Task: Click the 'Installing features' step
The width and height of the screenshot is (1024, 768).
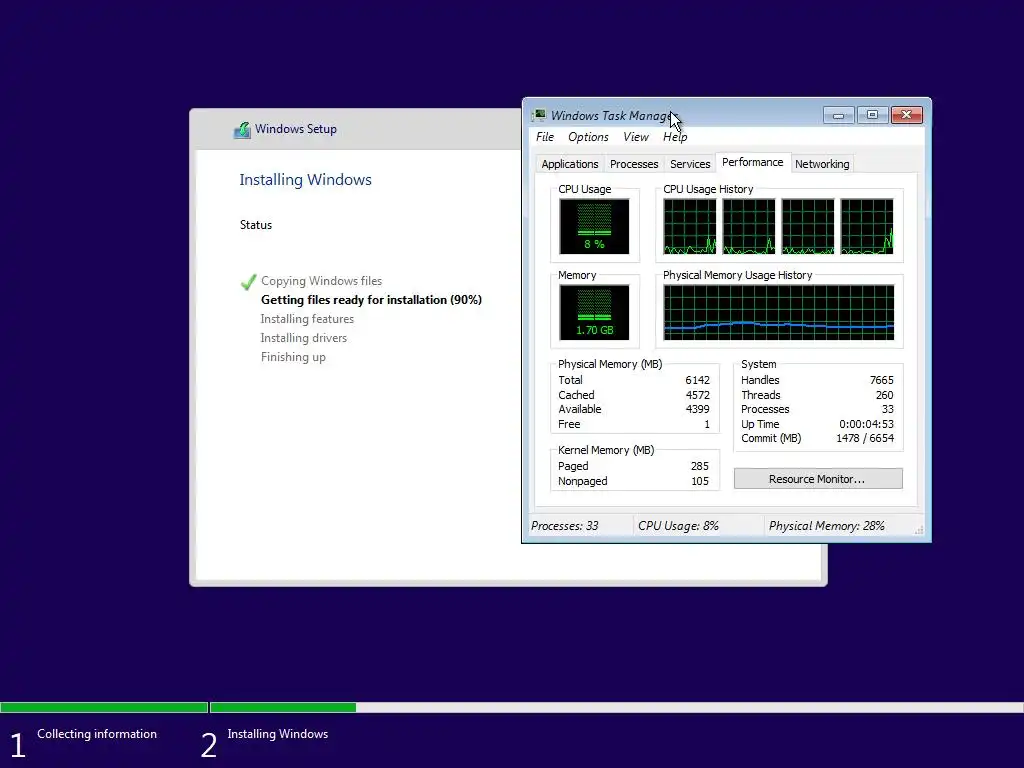Action: coord(307,319)
